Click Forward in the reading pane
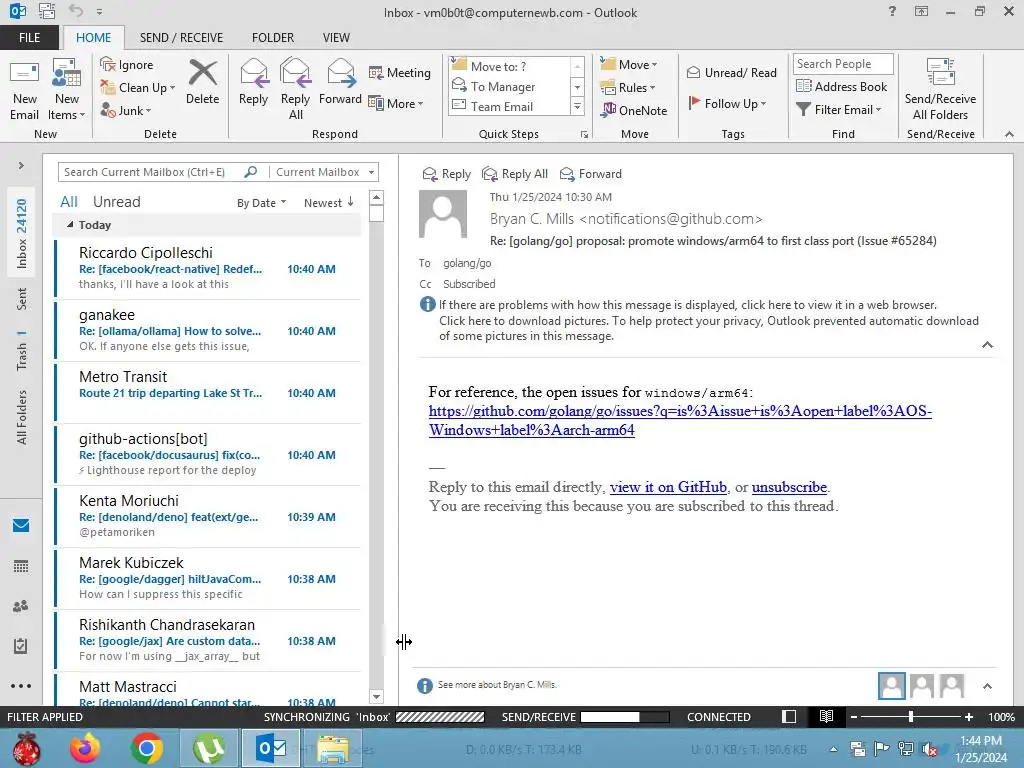Screen dimensions: 1024x768 point(591,174)
